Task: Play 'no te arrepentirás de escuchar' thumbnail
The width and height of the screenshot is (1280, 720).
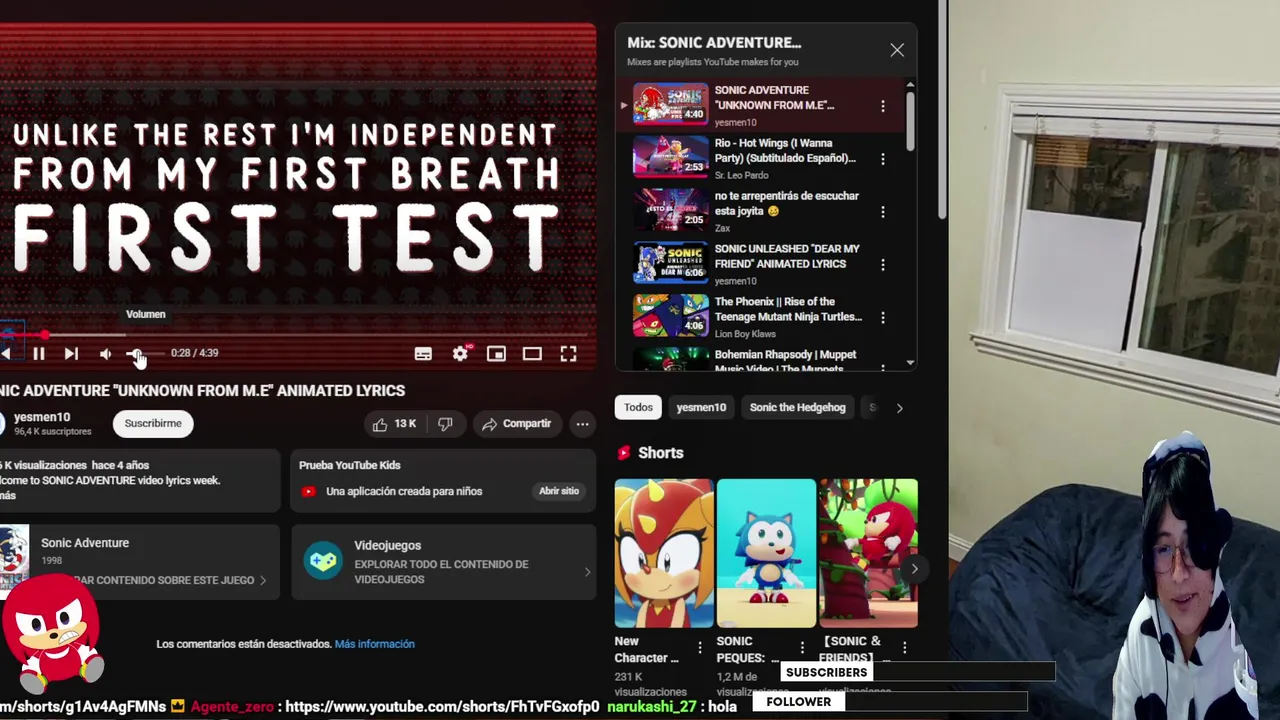Action: click(x=670, y=209)
